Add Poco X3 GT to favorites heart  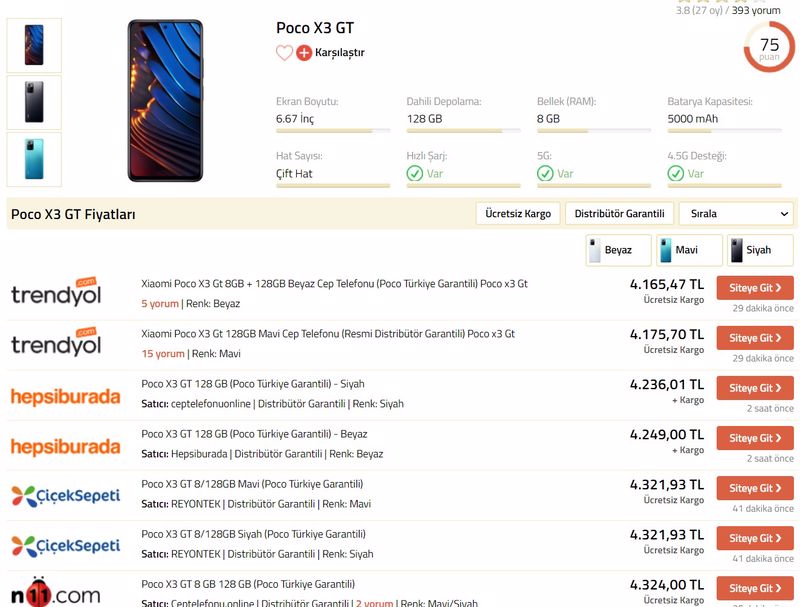point(284,53)
